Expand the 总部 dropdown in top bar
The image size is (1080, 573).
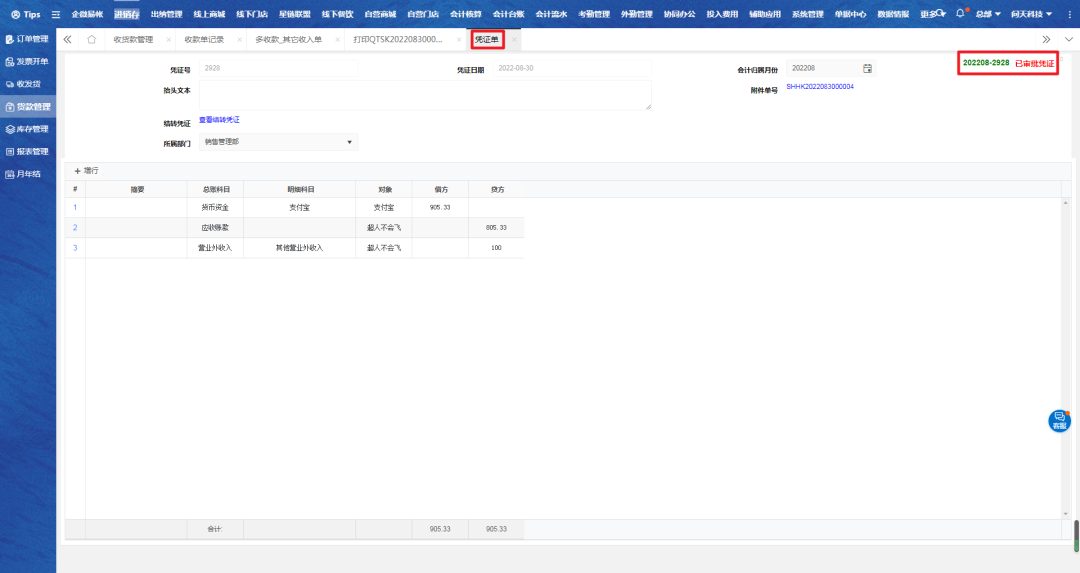coord(988,14)
